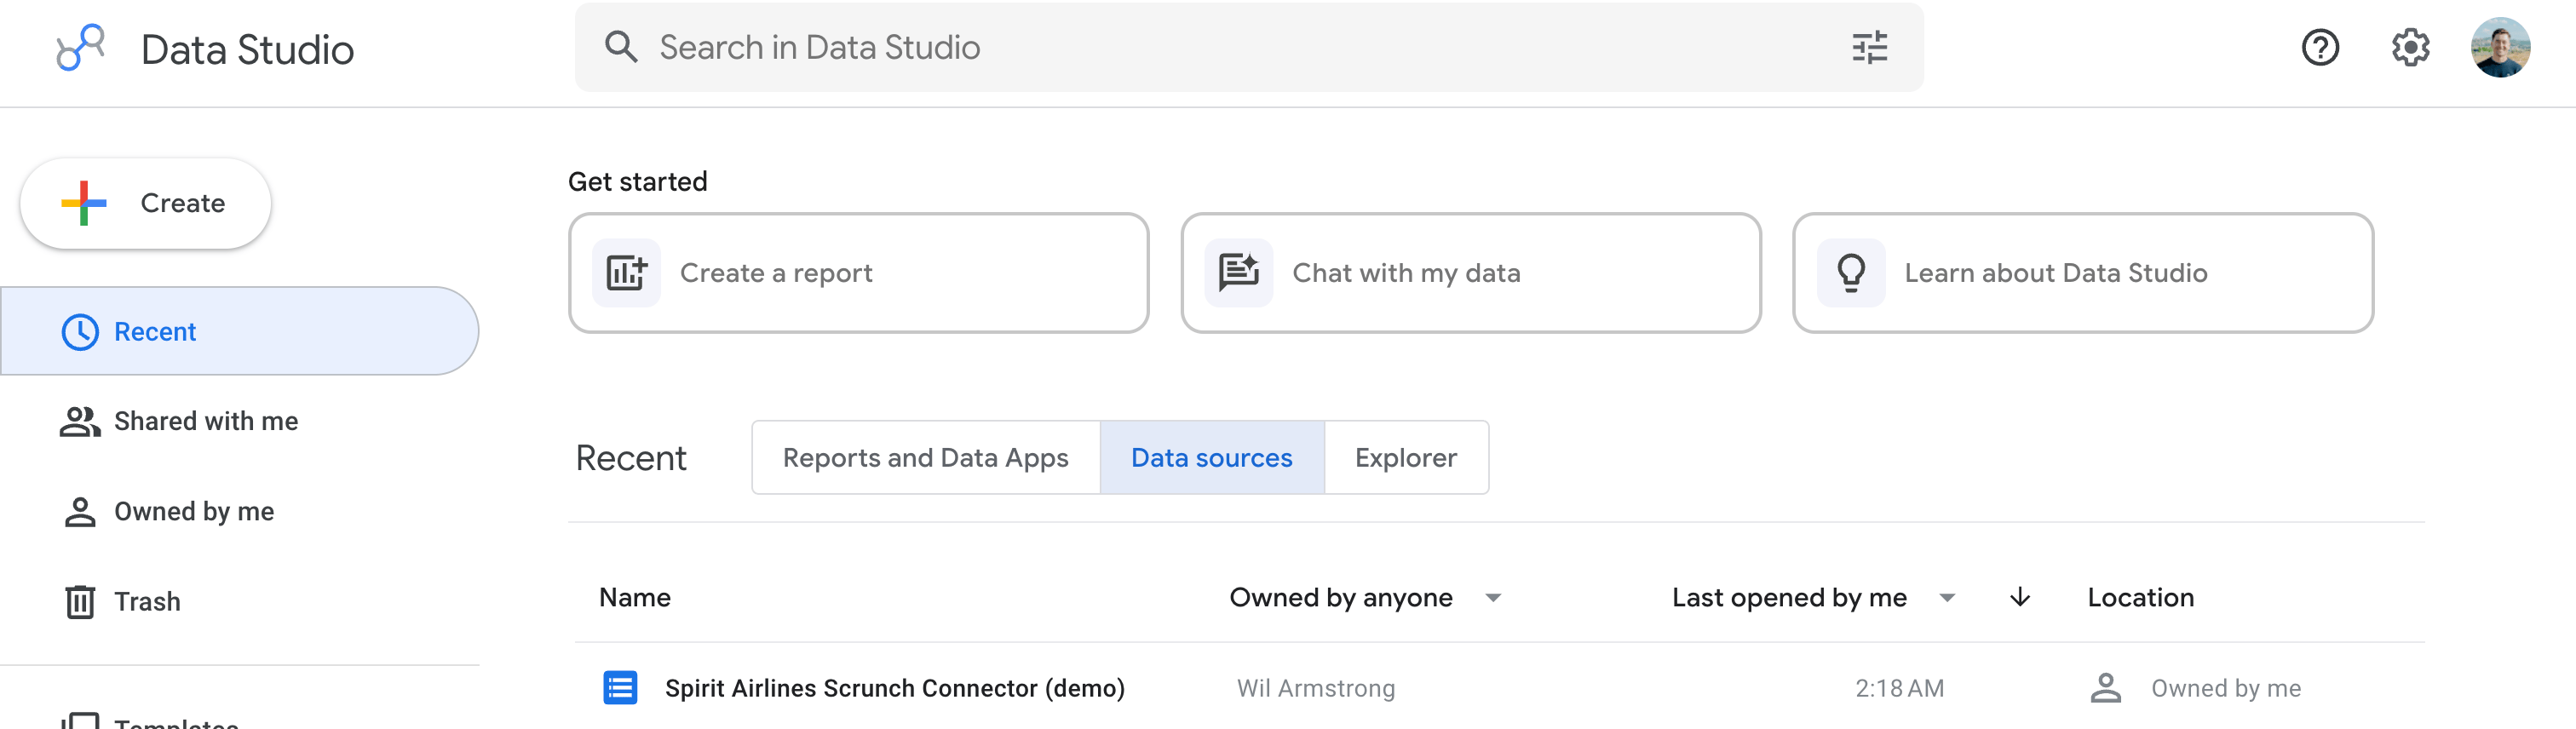This screenshot has width=2576, height=729.
Task: Click the 2:18 AM last opened cell
Action: tap(1900, 688)
